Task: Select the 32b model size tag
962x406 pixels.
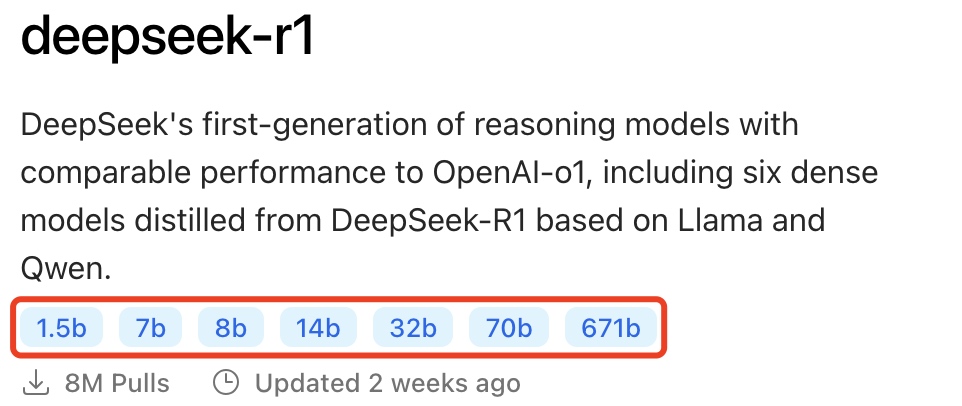Action: (x=413, y=327)
